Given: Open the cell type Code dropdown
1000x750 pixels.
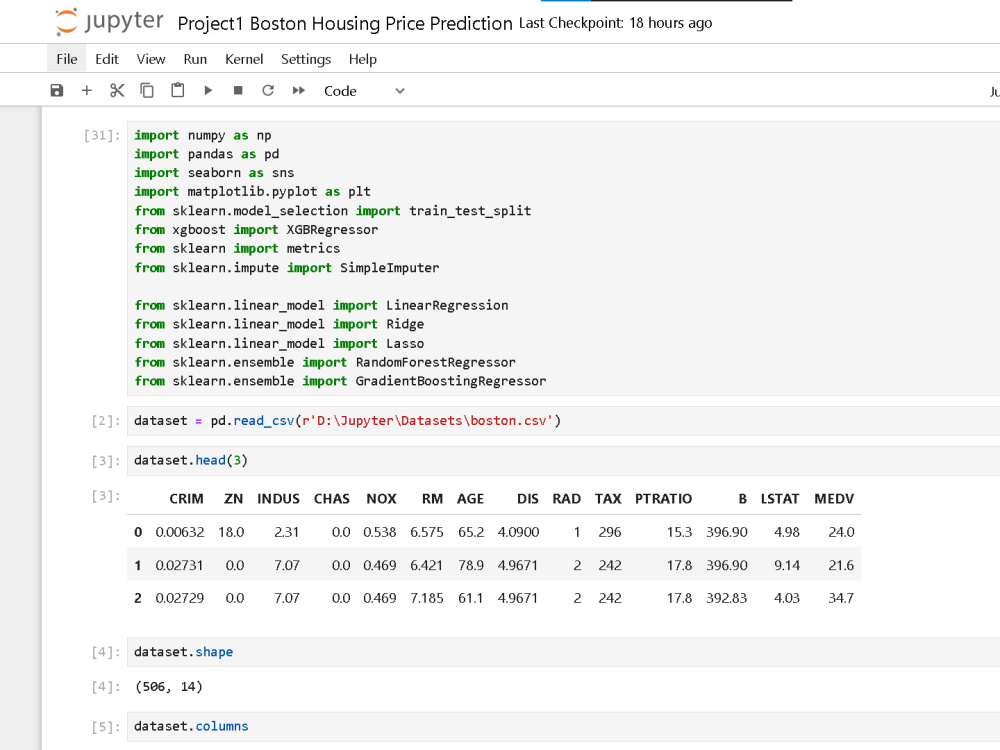Looking at the screenshot, I should [364, 91].
